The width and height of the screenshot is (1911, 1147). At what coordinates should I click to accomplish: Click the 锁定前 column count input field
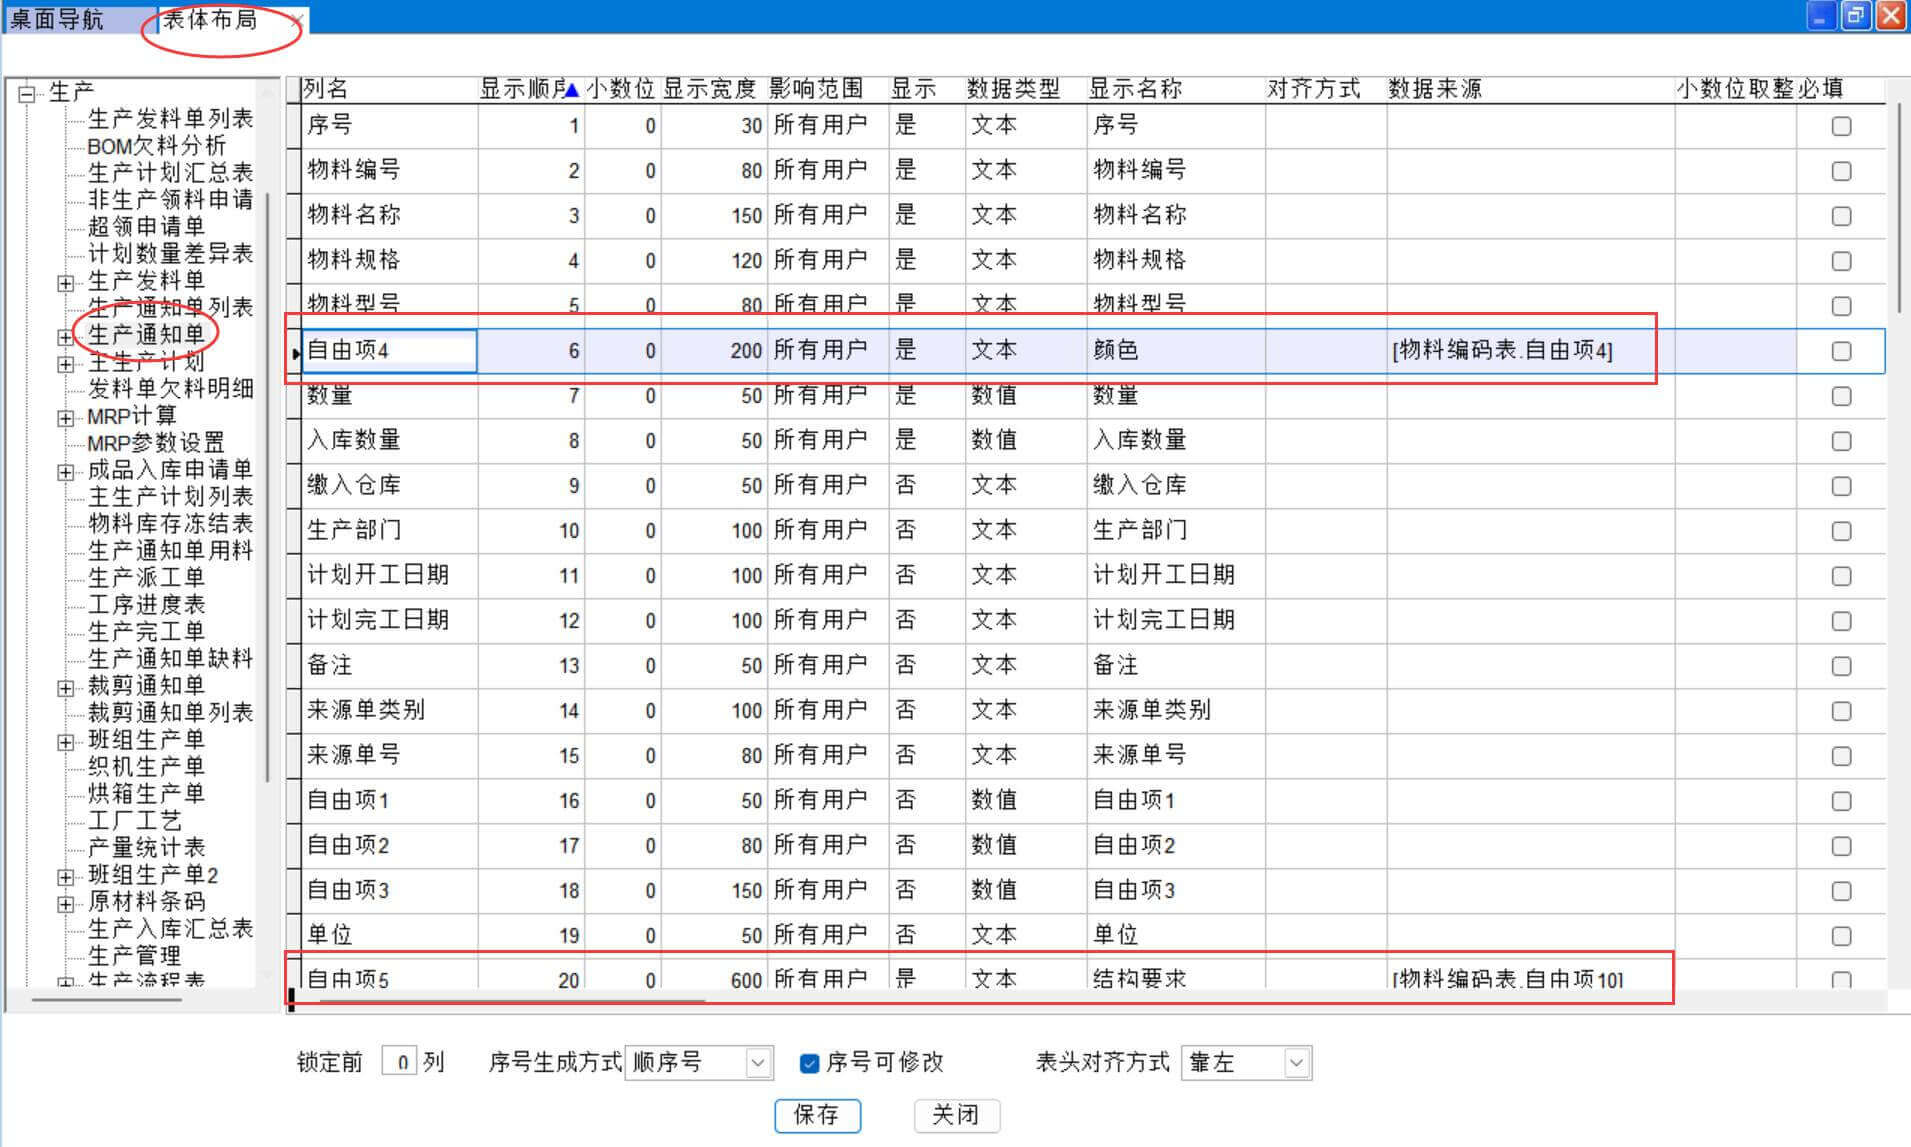(400, 1062)
